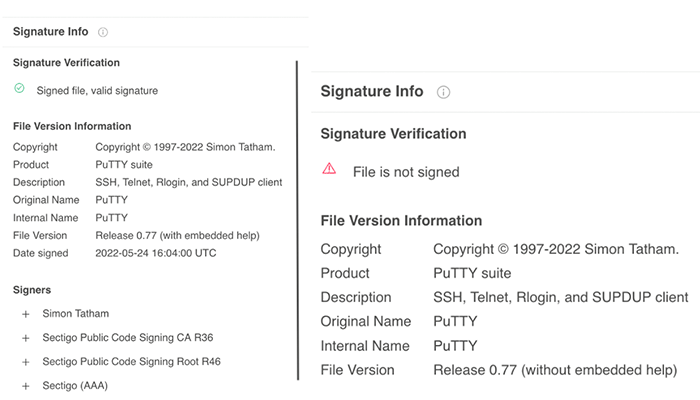This screenshot has height=400, width=700.
Task: Click info icon beside right Signature Info
Action: tap(443, 92)
